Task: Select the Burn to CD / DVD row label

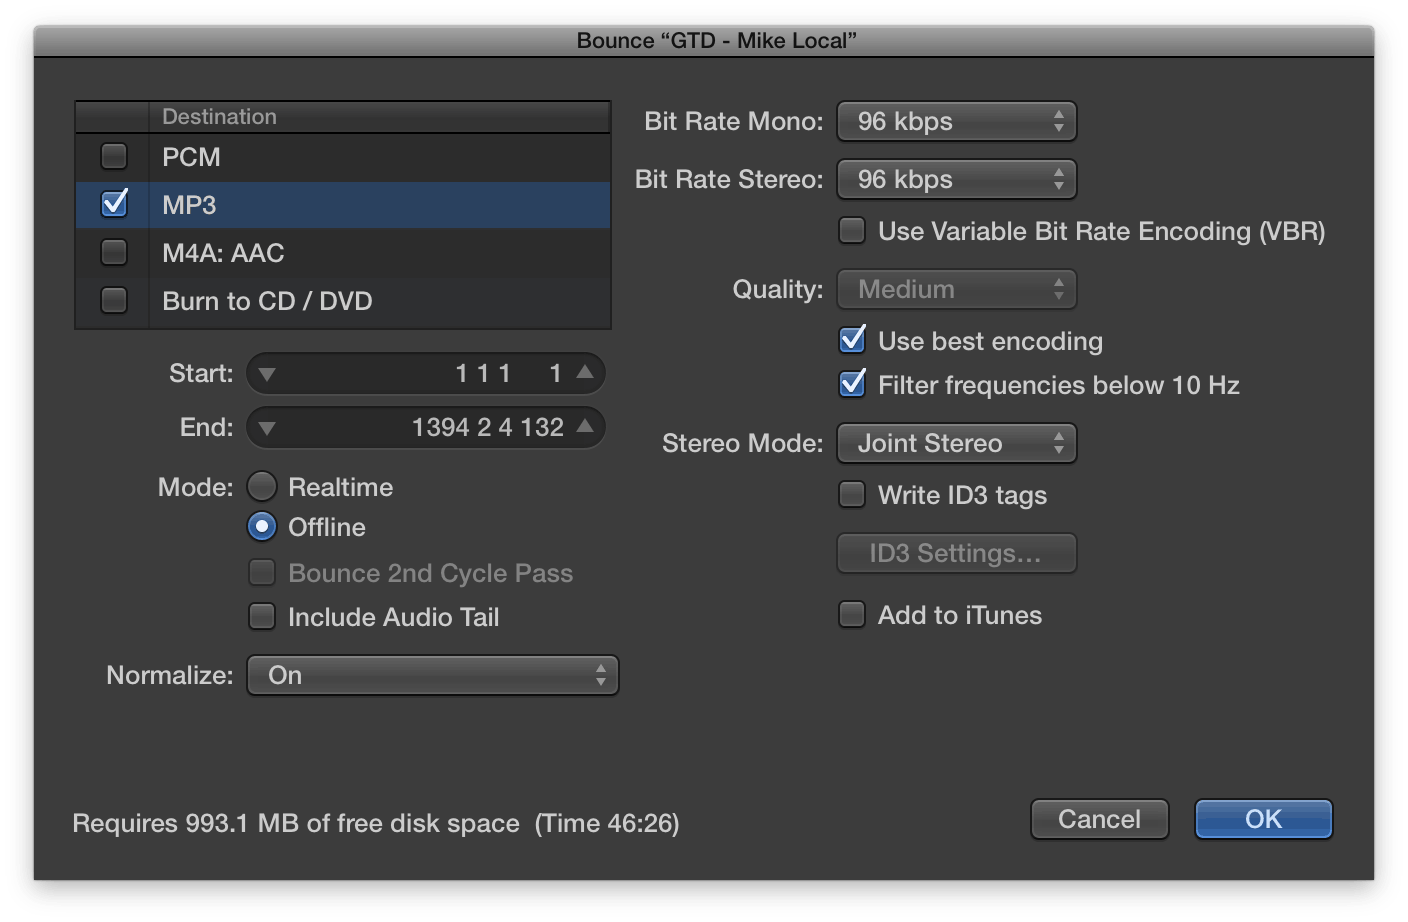Action: (x=267, y=301)
